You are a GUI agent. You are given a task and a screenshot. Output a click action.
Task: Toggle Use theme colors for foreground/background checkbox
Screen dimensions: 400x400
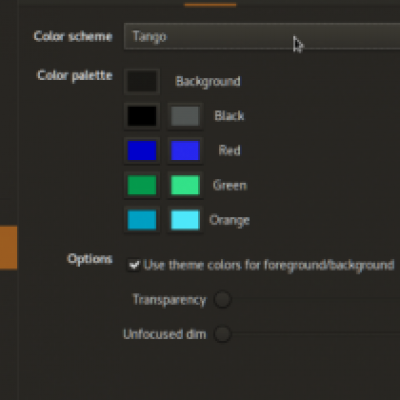[134, 265]
